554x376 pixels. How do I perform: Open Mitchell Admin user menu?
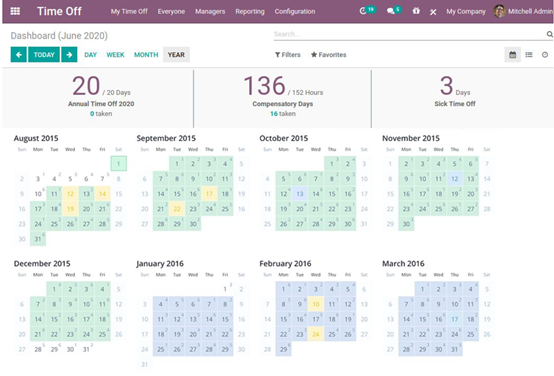click(x=524, y=11)
